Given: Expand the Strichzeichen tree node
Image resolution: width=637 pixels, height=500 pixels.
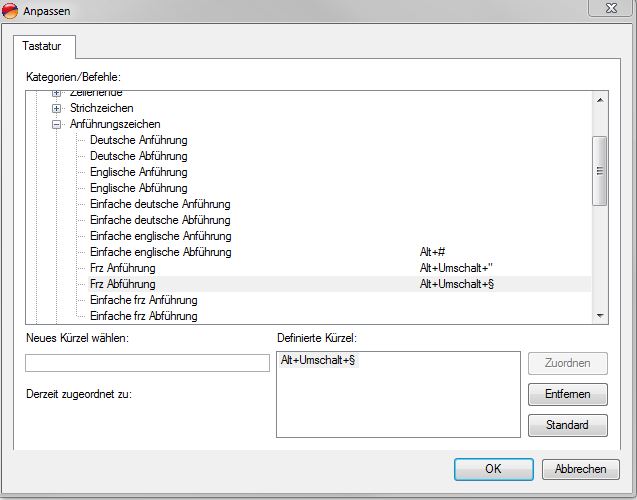Looking at the screenshot, I should pos(57,108).
